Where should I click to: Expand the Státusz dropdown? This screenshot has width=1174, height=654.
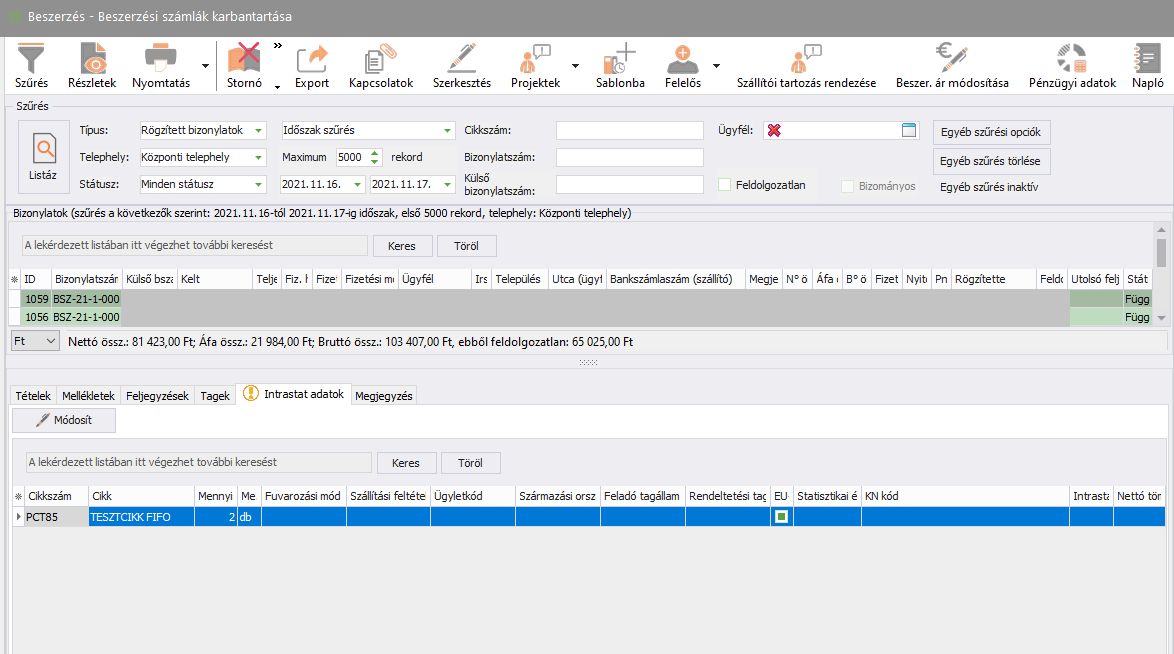coord(259,184)
